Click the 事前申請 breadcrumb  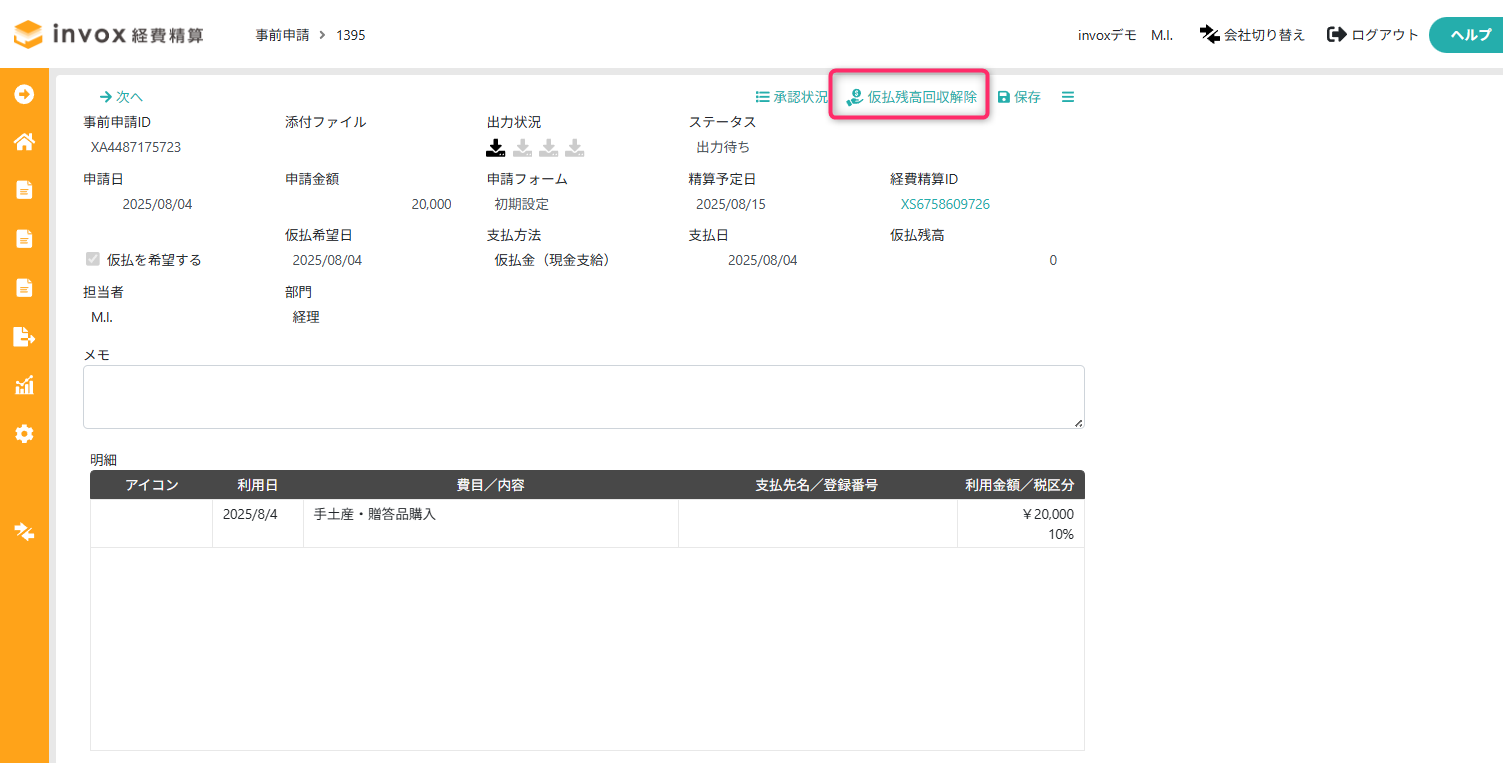tap(283, 35)
